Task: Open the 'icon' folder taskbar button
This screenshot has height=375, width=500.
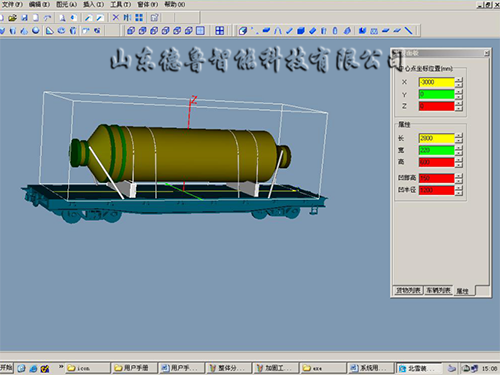Action: pyautogui.click(x=88, y=368)
